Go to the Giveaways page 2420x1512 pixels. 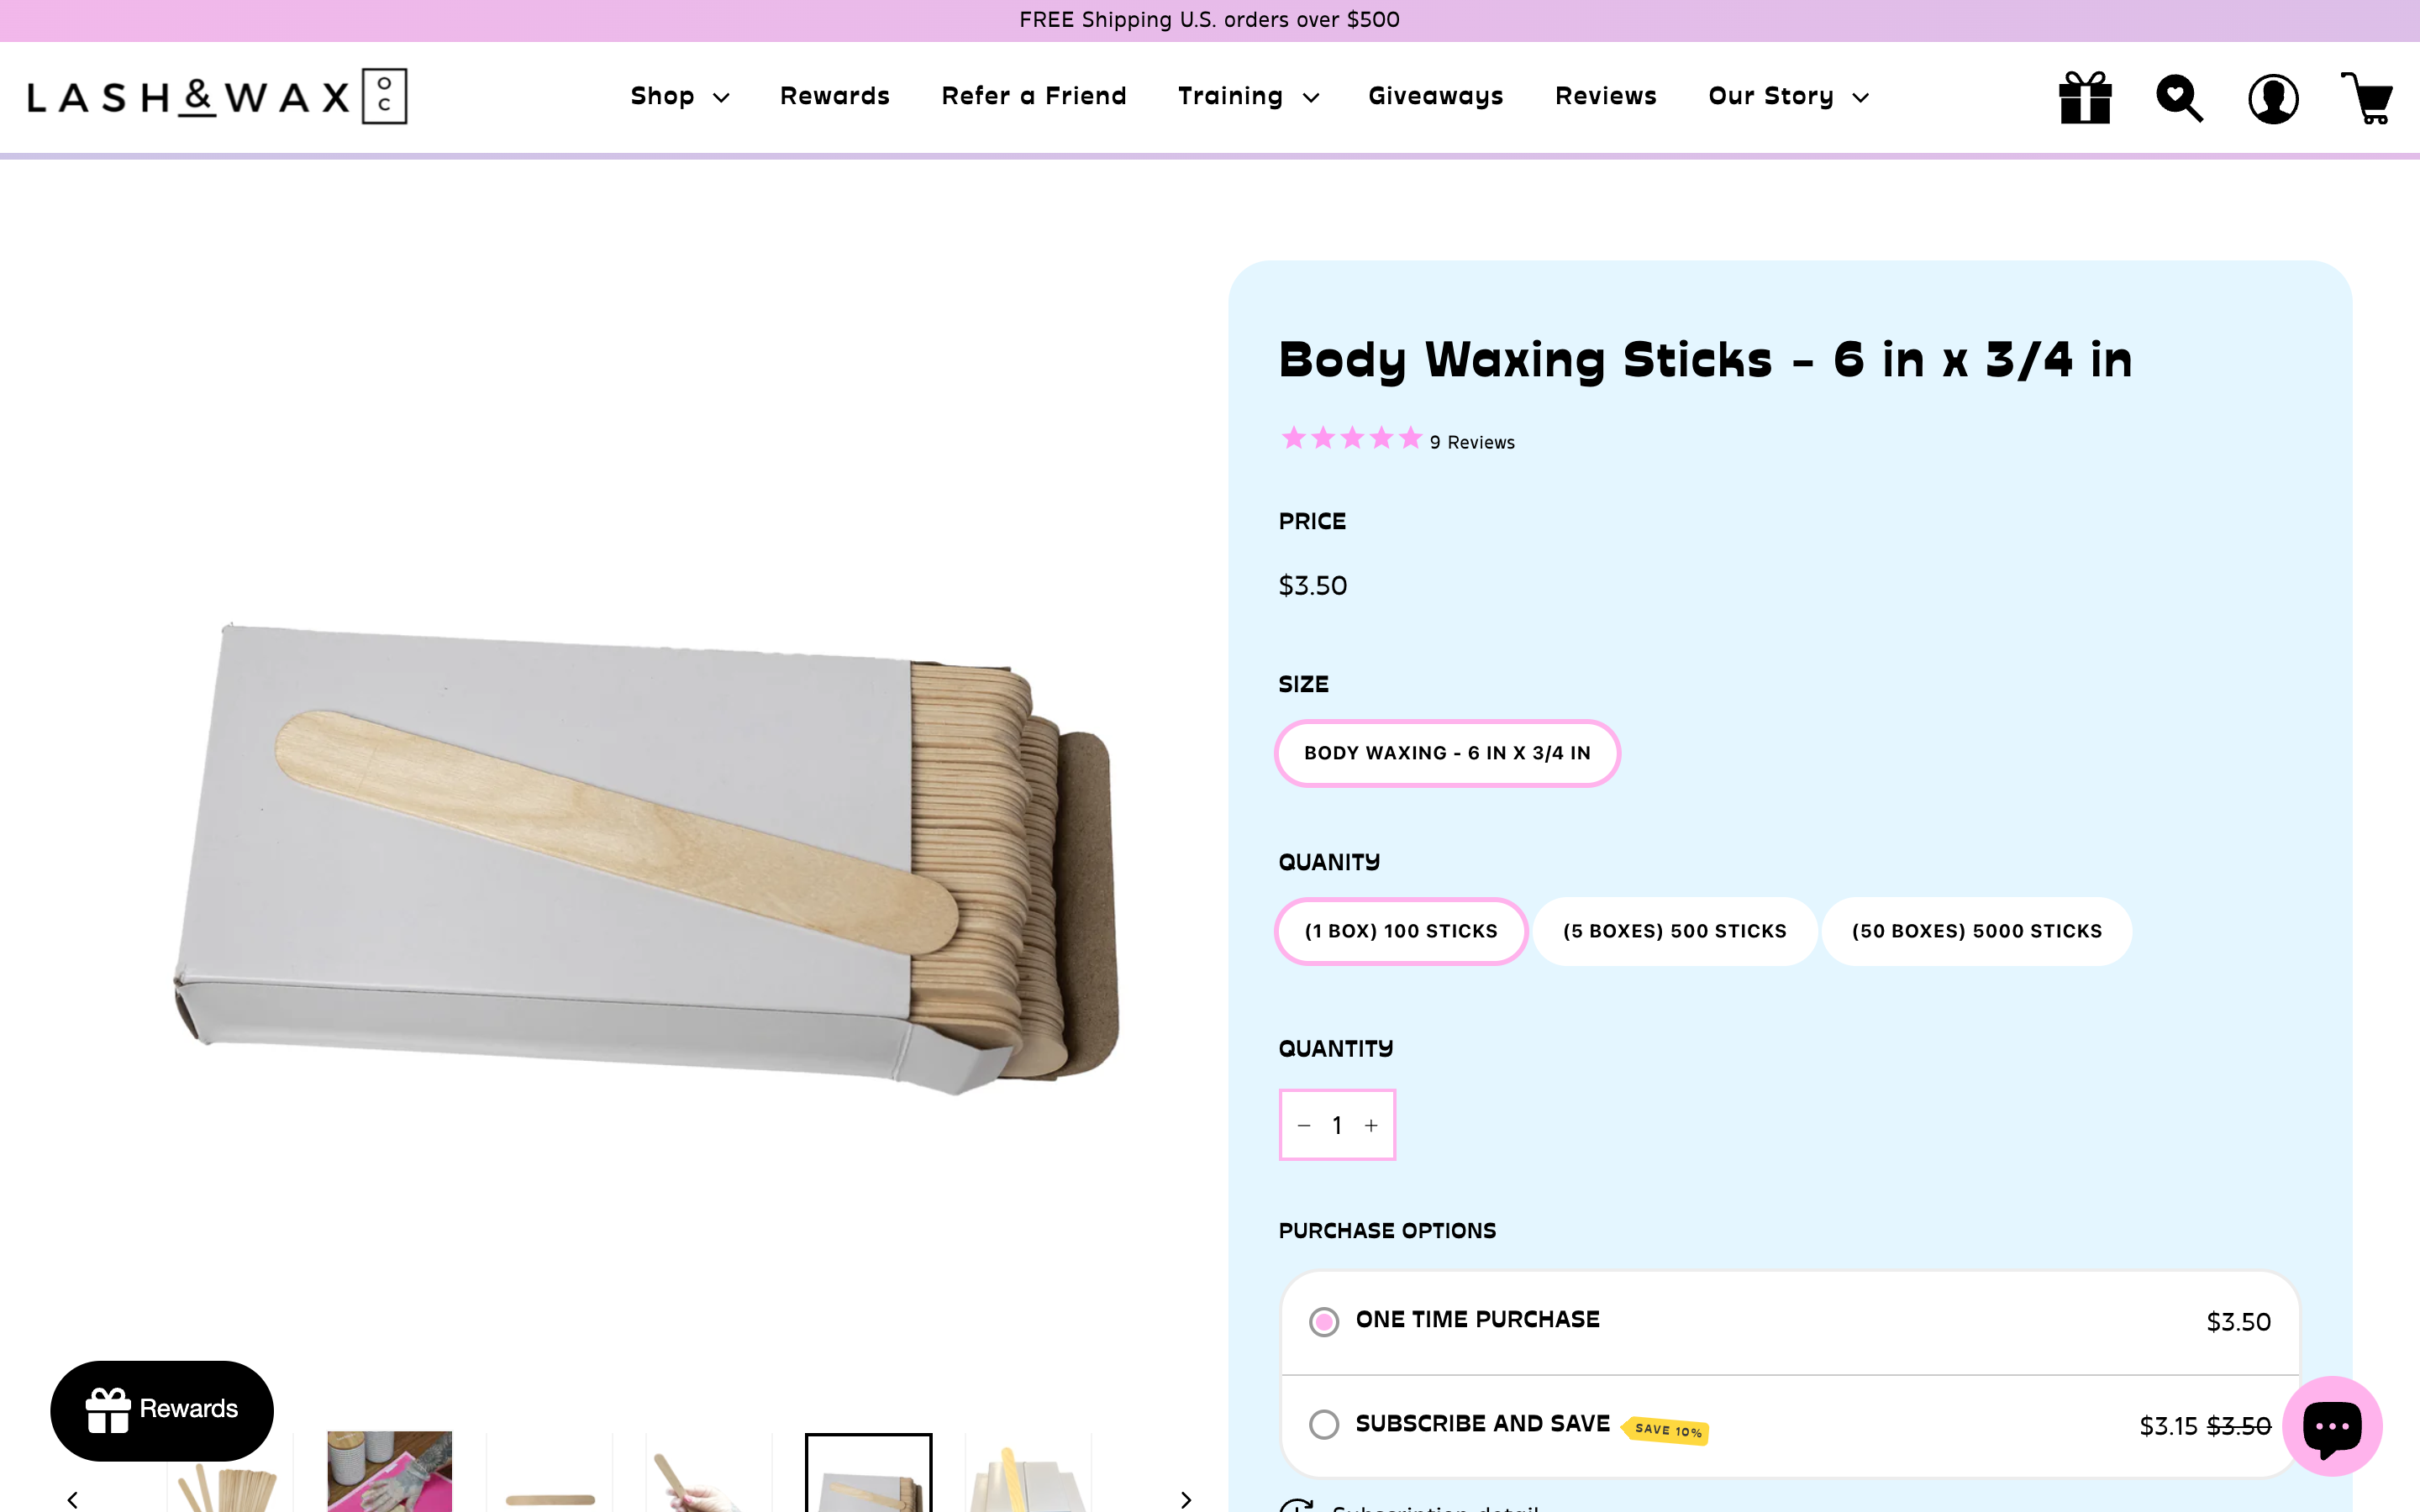(x=1435, y=96)
